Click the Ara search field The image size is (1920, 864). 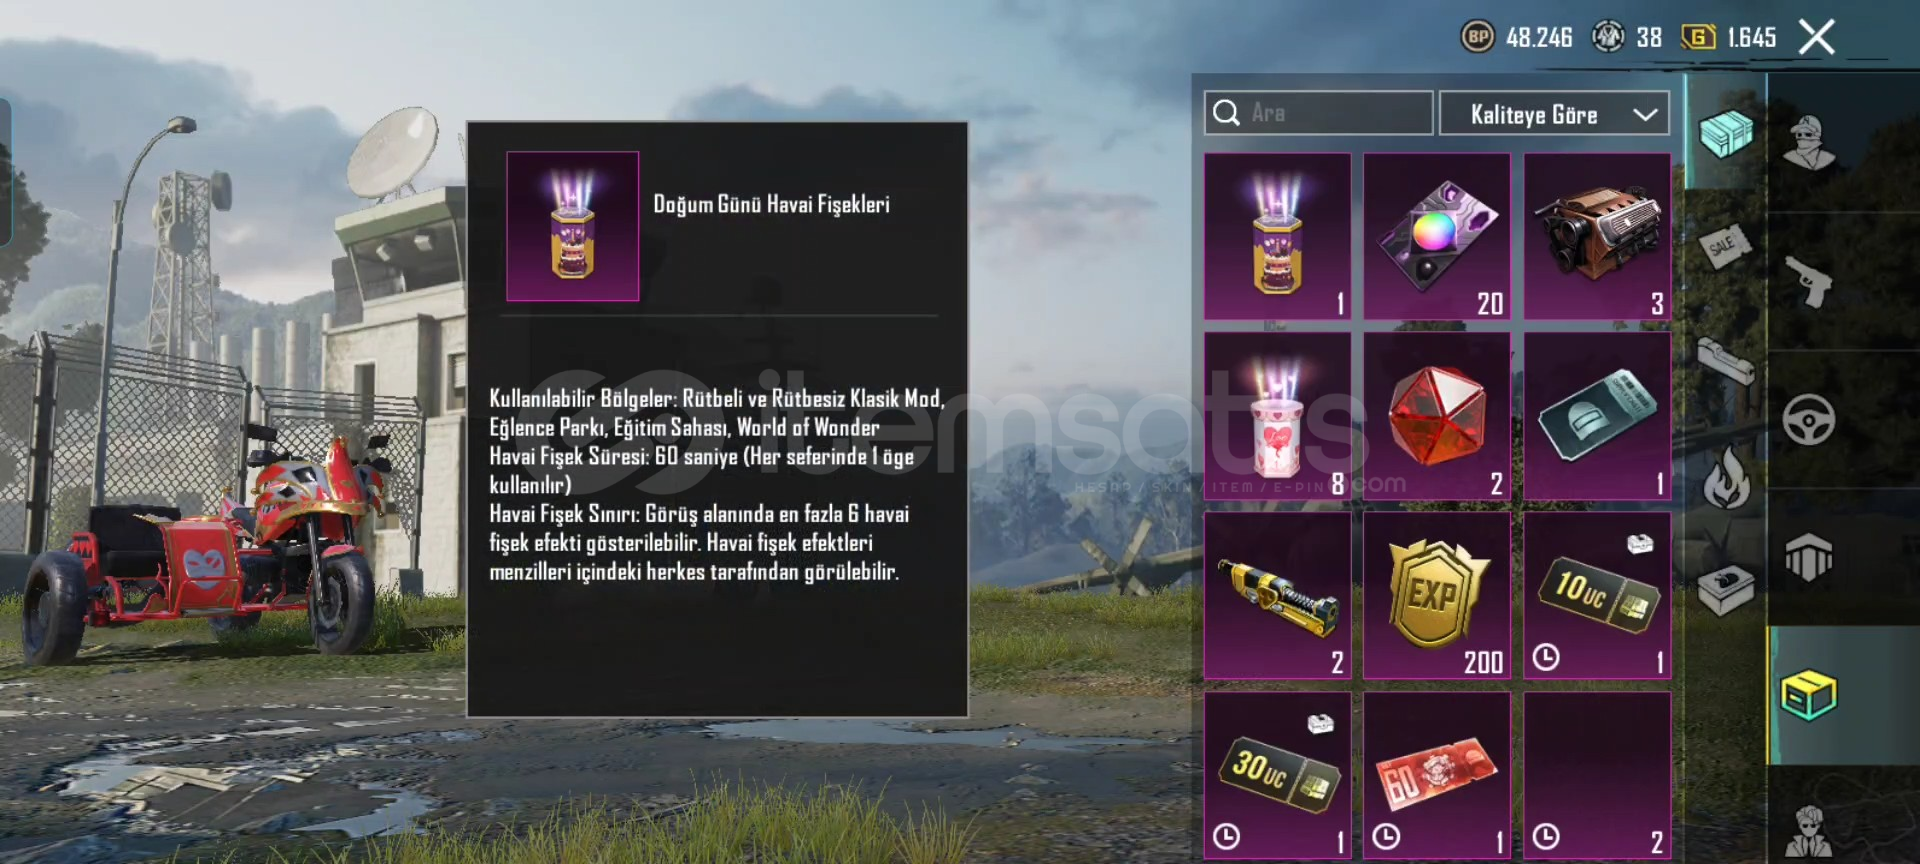(x=1318, y=113)
